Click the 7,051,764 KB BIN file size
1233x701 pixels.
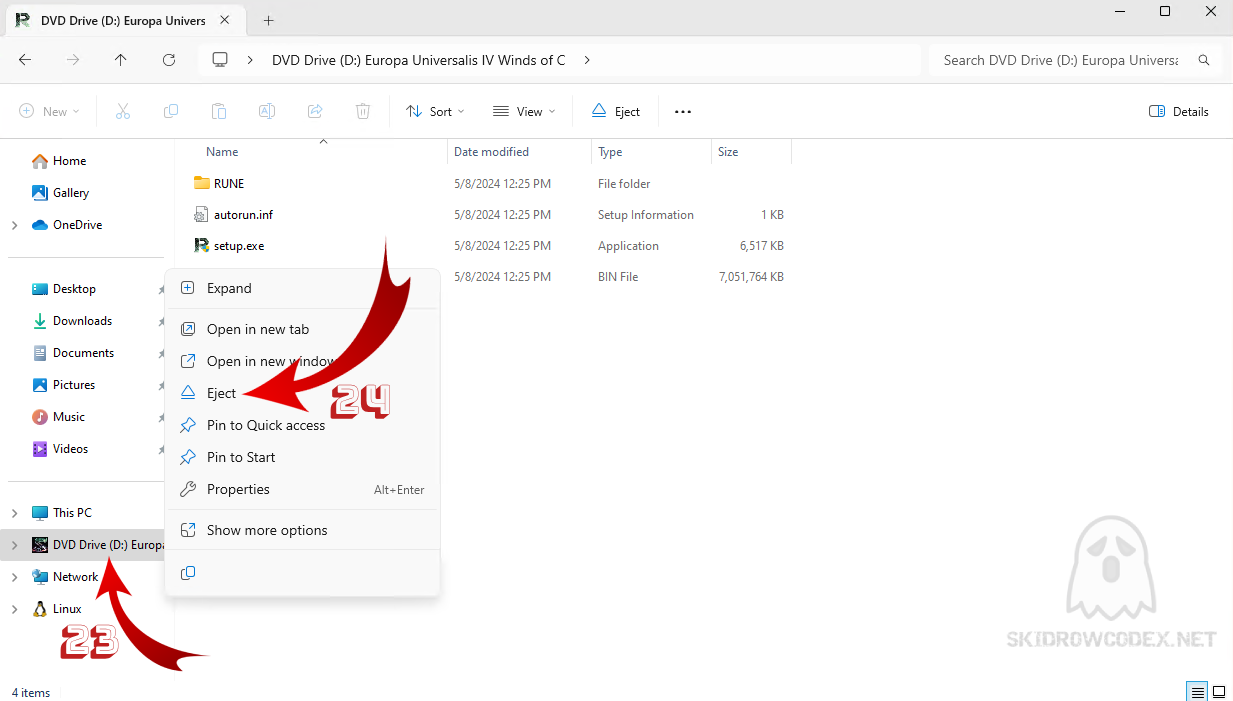(x=751, y=277)
